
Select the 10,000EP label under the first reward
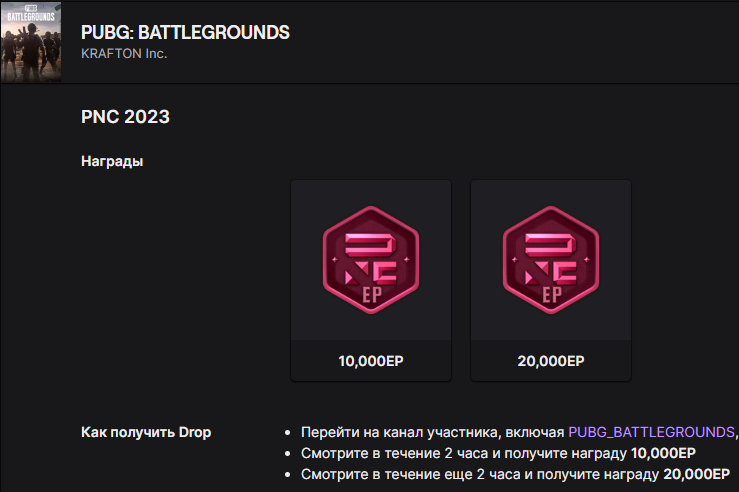click(x=371, y=361)
